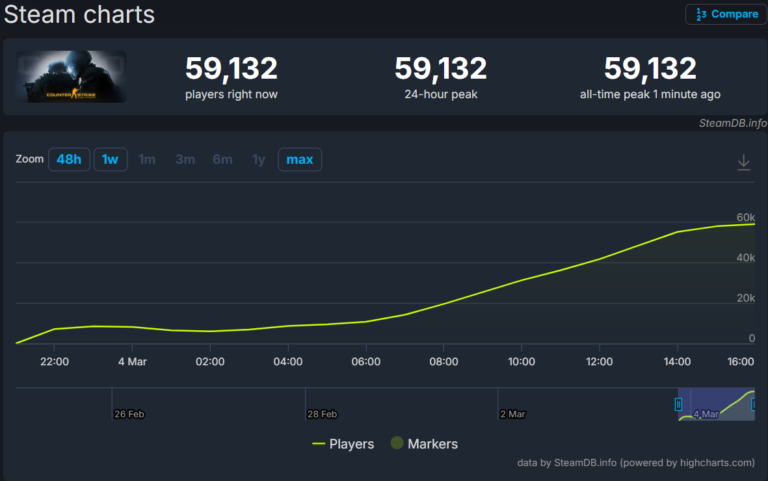Click the 08:00 x-axis label
The height and width of the screenshot is (481, 768).
point(444,361)
